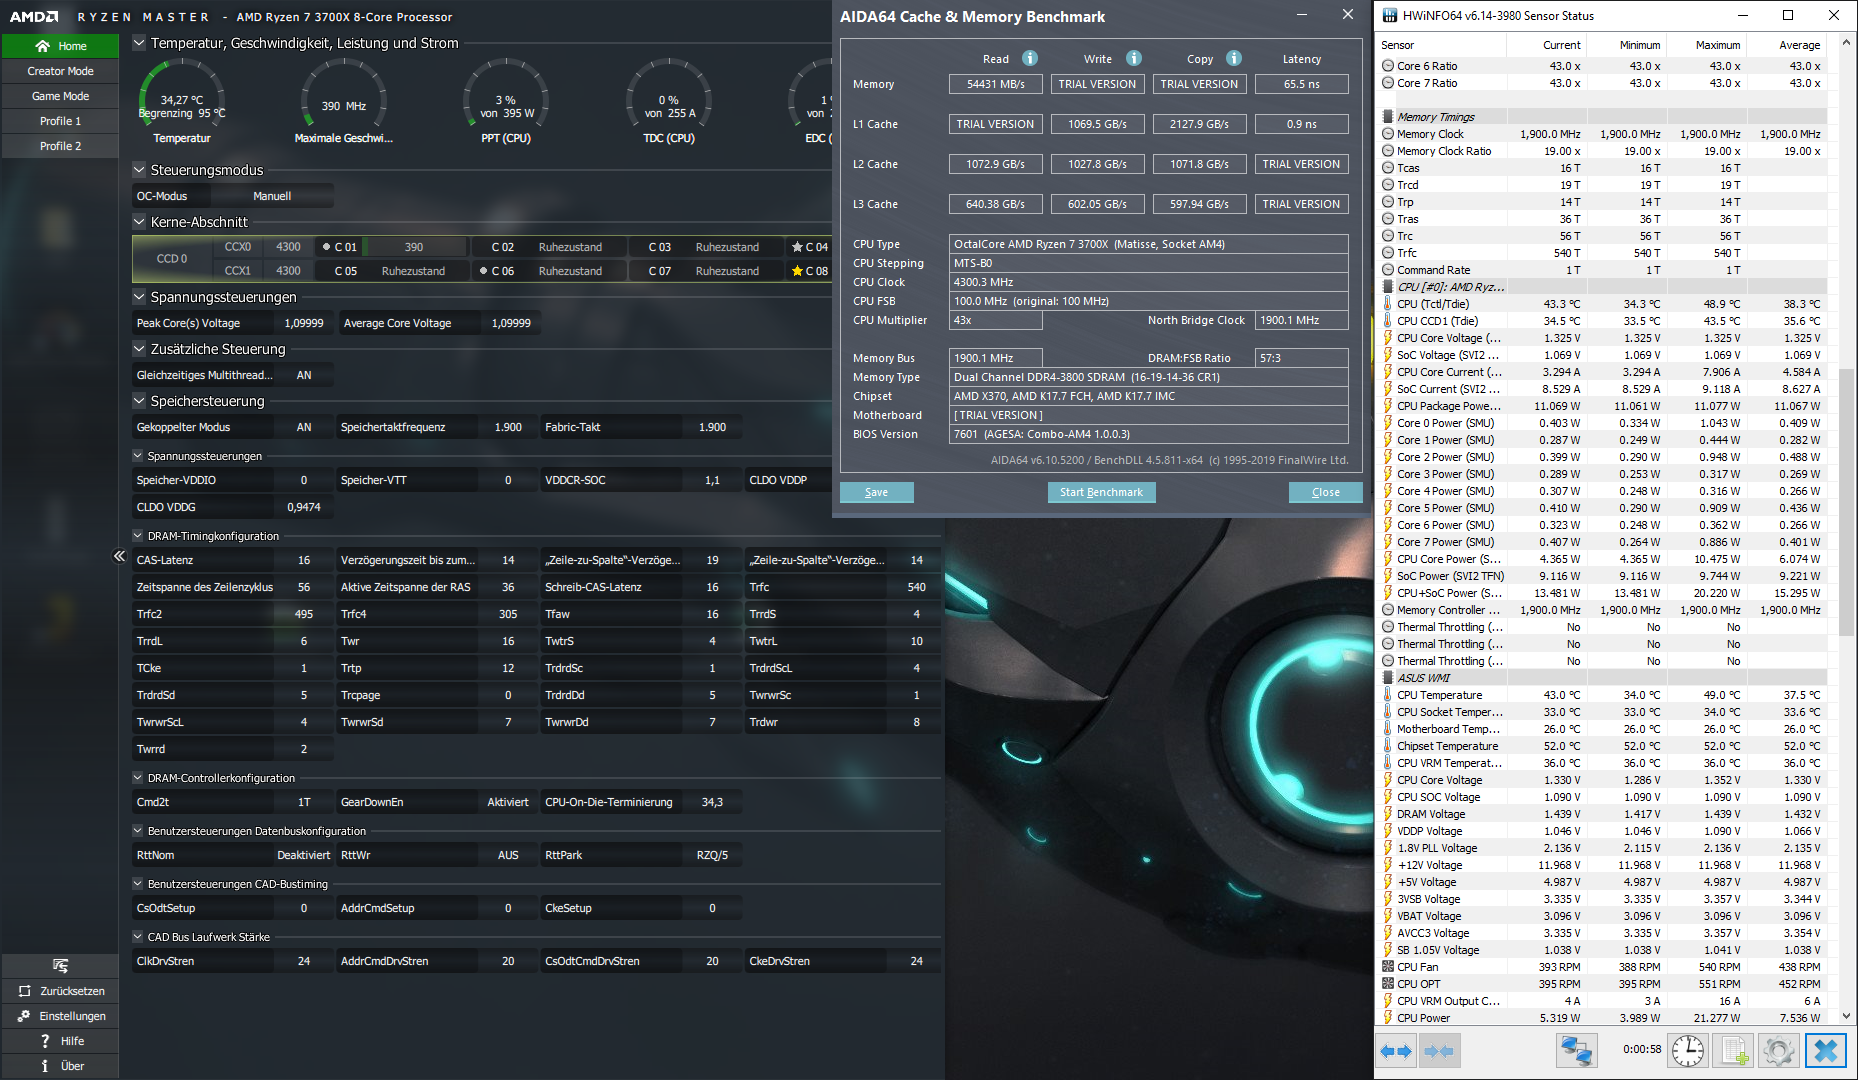The height and width of the screenshot is (1080, 1858).
Task: Click the Temperatur gauge in Ryzen Master
Action: click(x=182, y=101)
